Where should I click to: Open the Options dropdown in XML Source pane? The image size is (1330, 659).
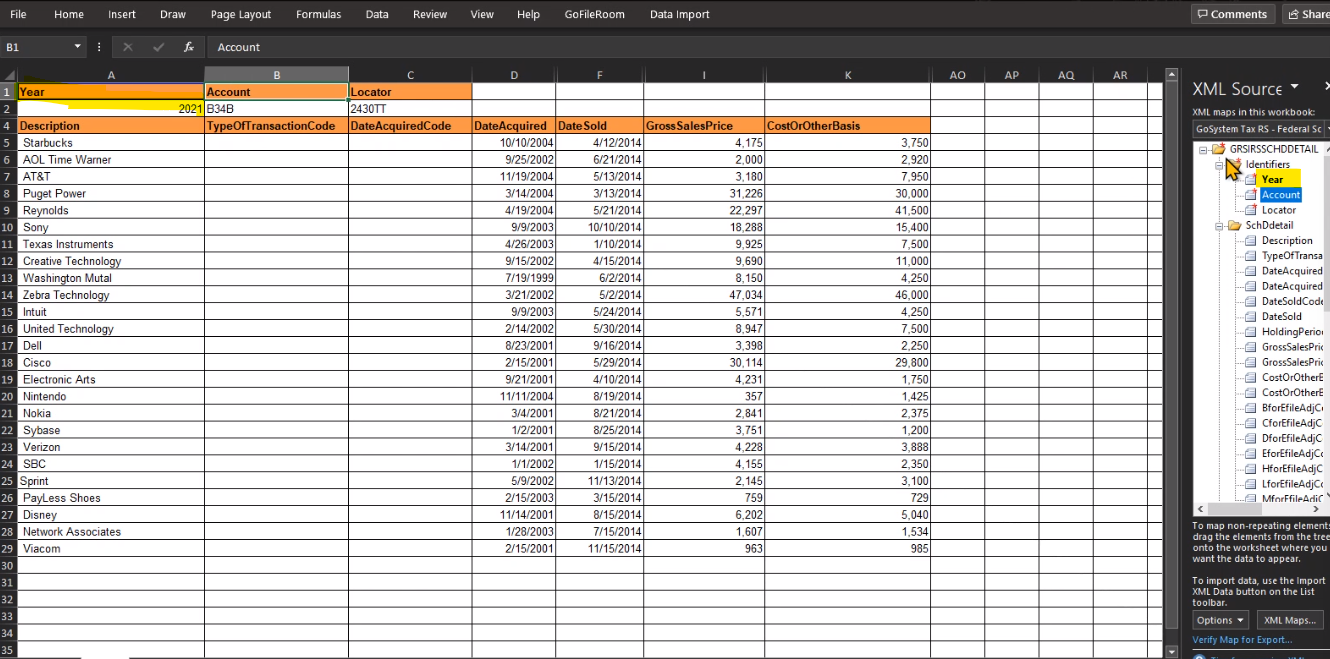coord(1220,620)
